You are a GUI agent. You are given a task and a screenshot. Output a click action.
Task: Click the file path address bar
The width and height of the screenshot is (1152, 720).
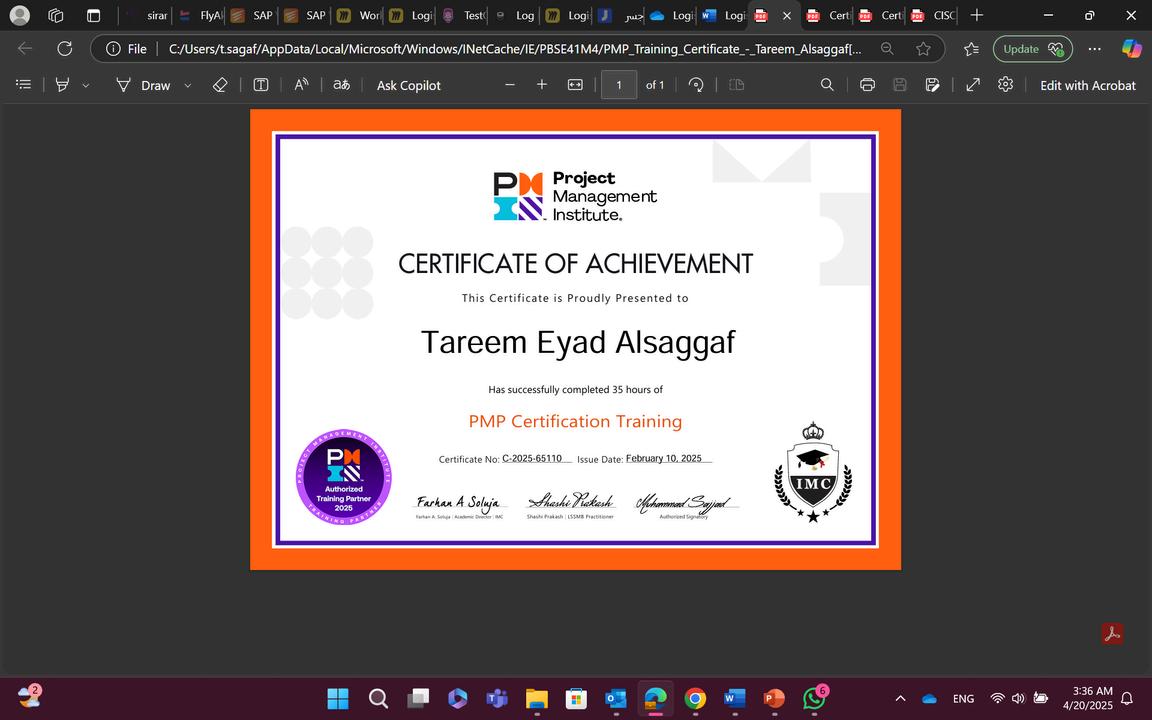(x=514, y=48)
